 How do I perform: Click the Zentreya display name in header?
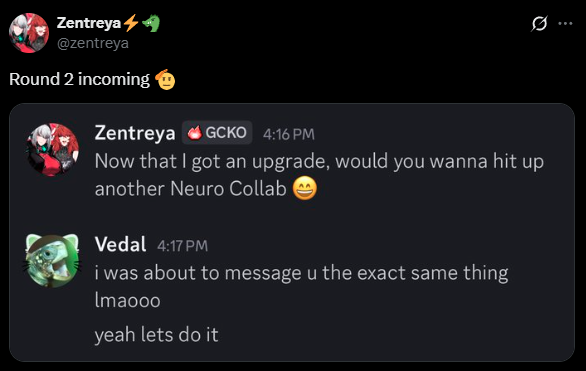(x=89, y=23)
